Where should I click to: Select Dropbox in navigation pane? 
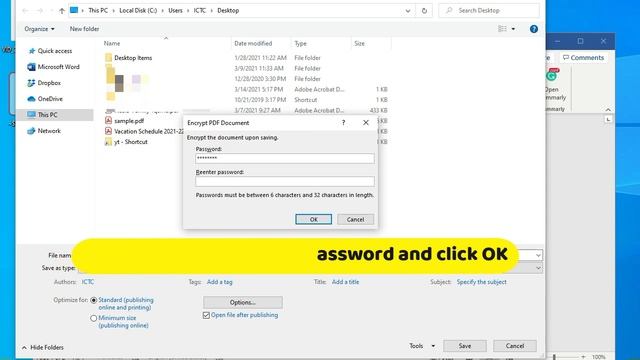(49, 83)
